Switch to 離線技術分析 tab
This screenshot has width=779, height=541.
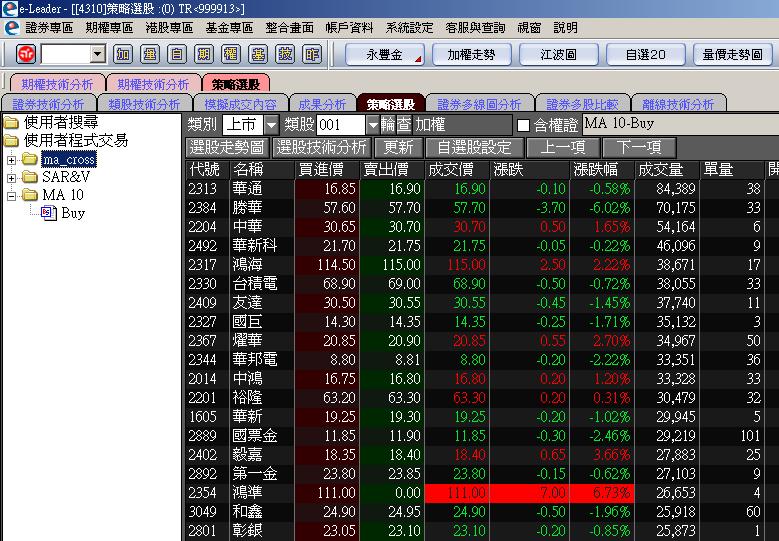tap(678, 104)
